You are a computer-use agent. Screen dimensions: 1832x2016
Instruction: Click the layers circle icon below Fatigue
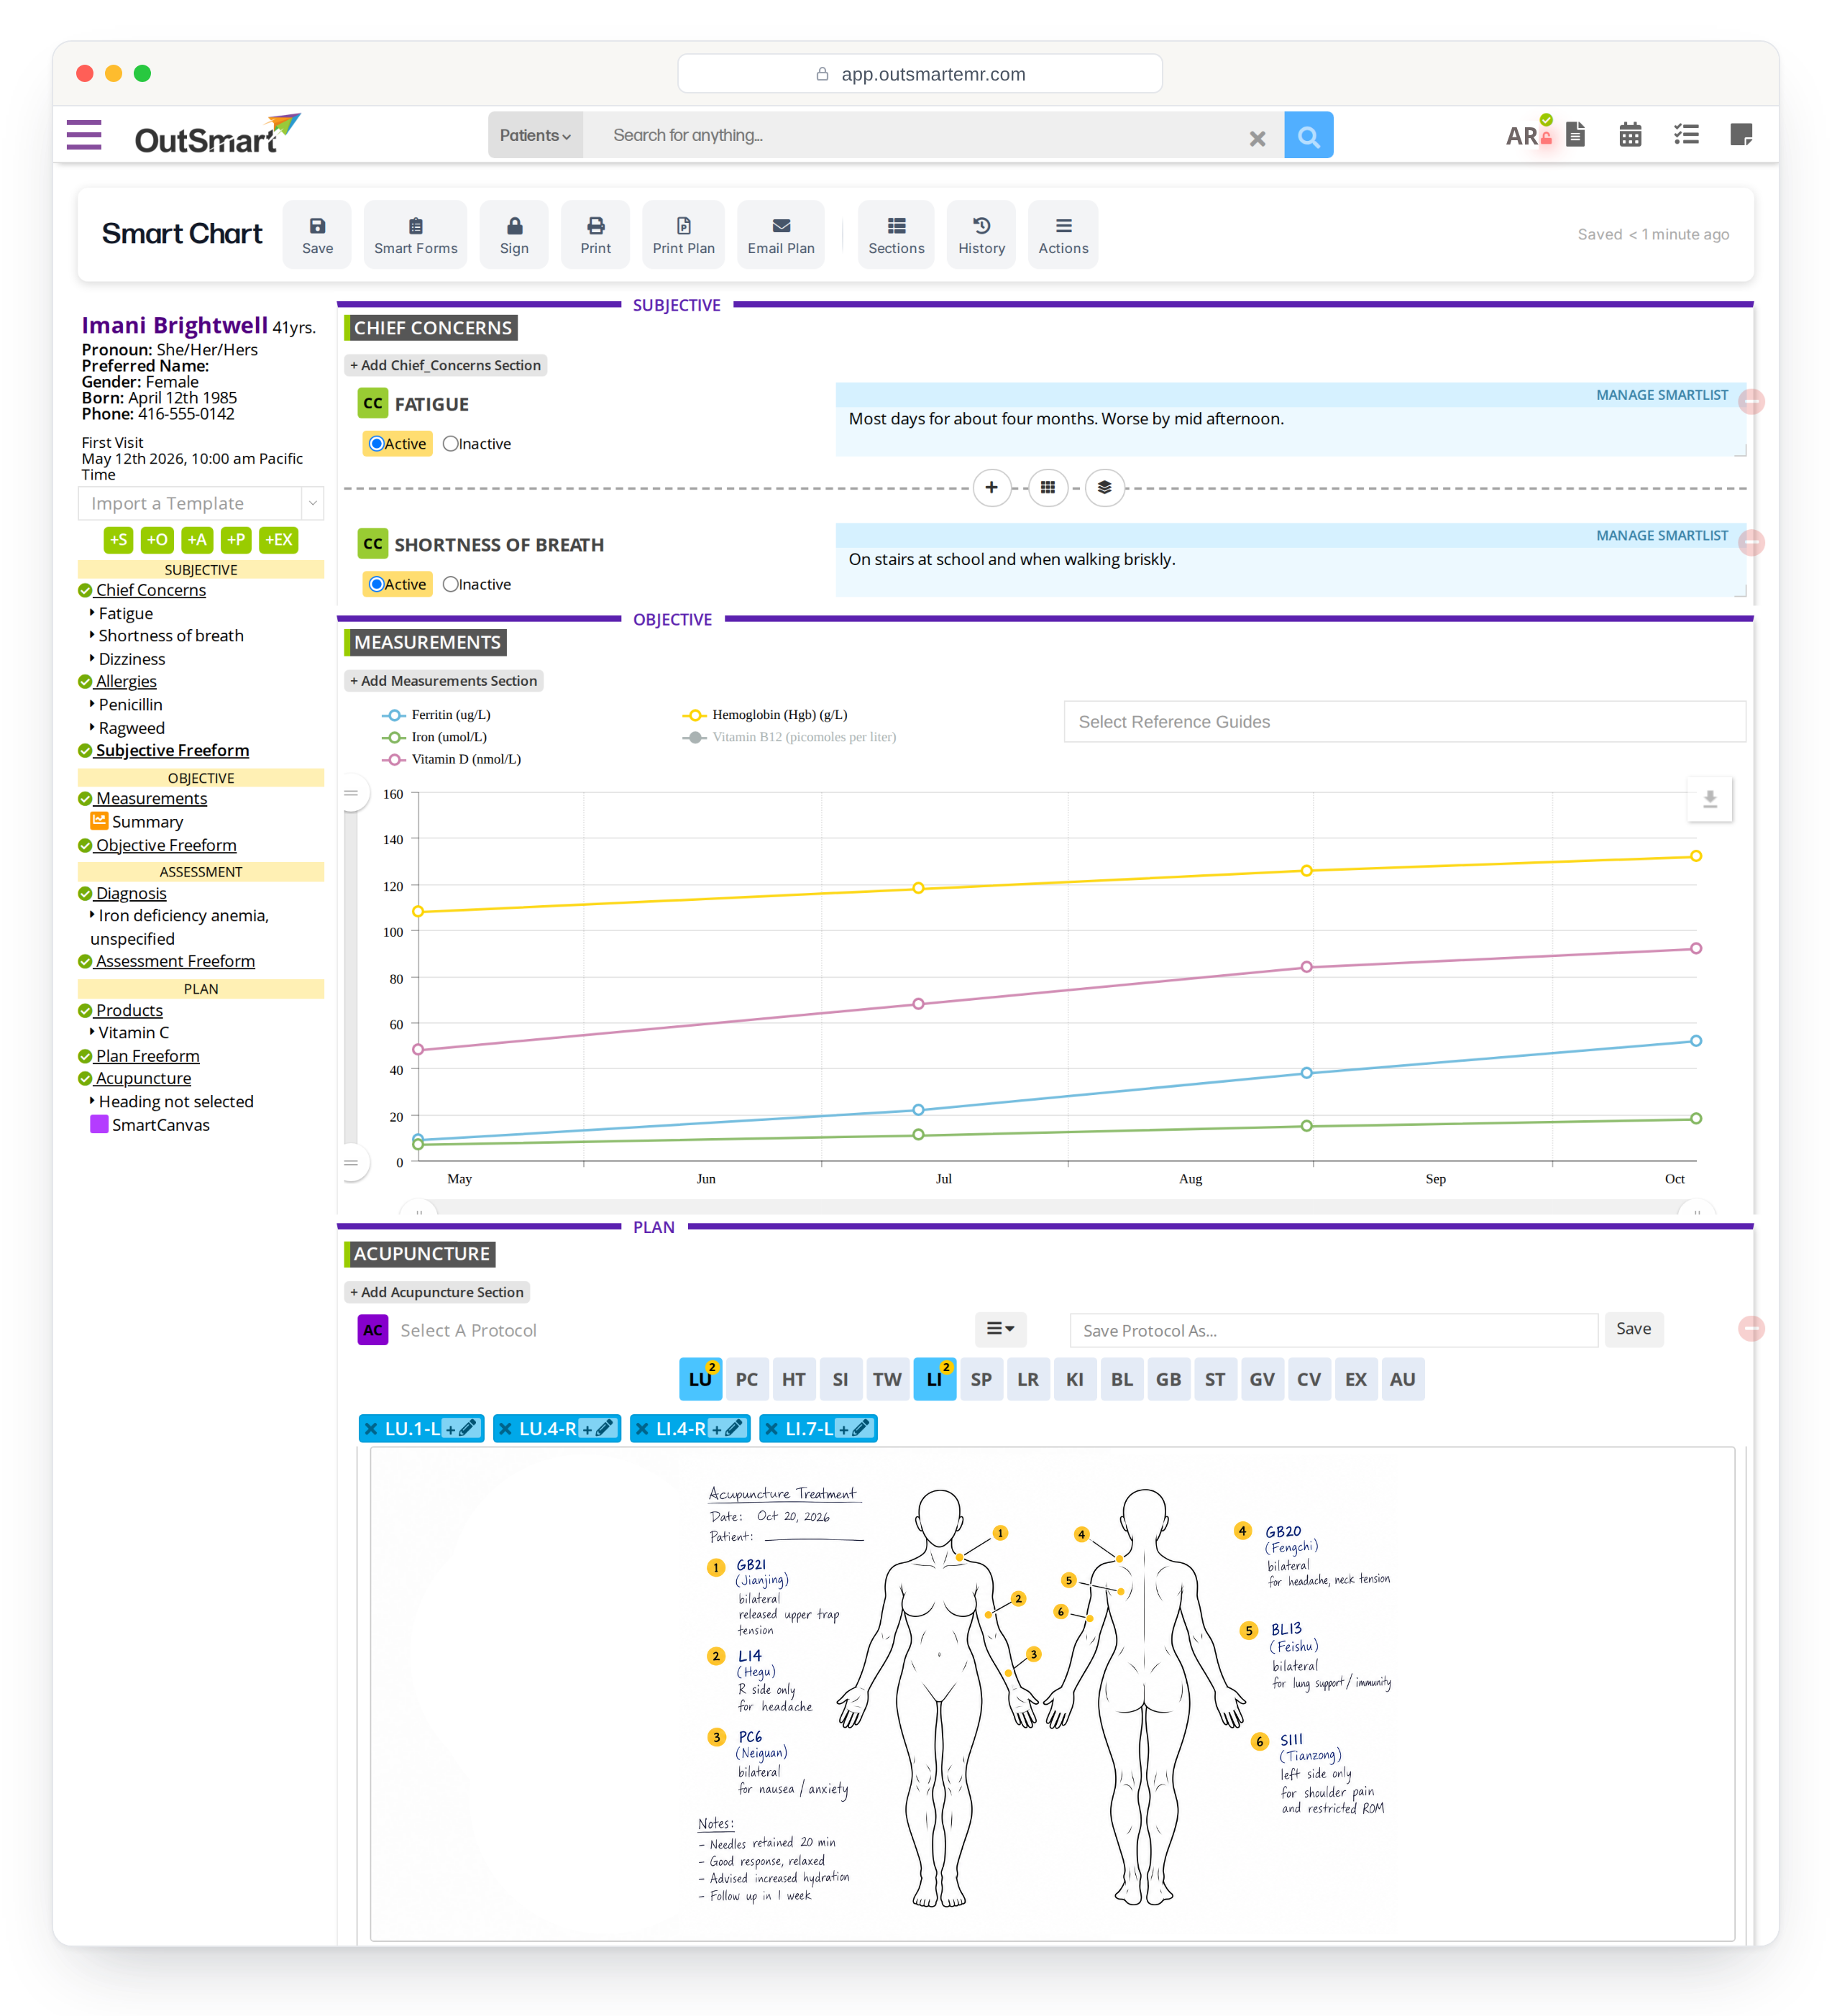point(1104,488)
